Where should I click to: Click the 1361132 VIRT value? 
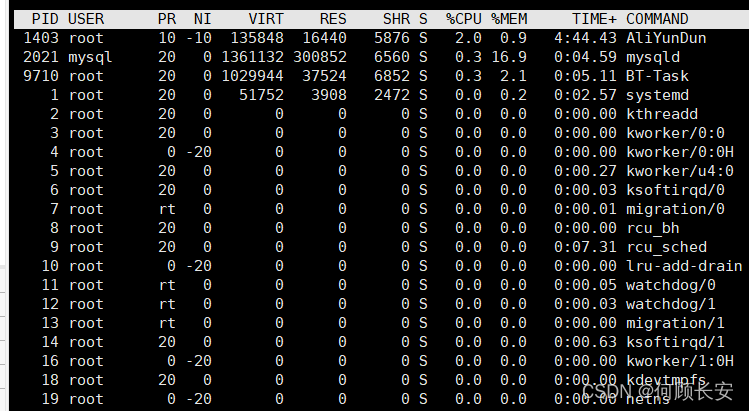coord(253,57)
